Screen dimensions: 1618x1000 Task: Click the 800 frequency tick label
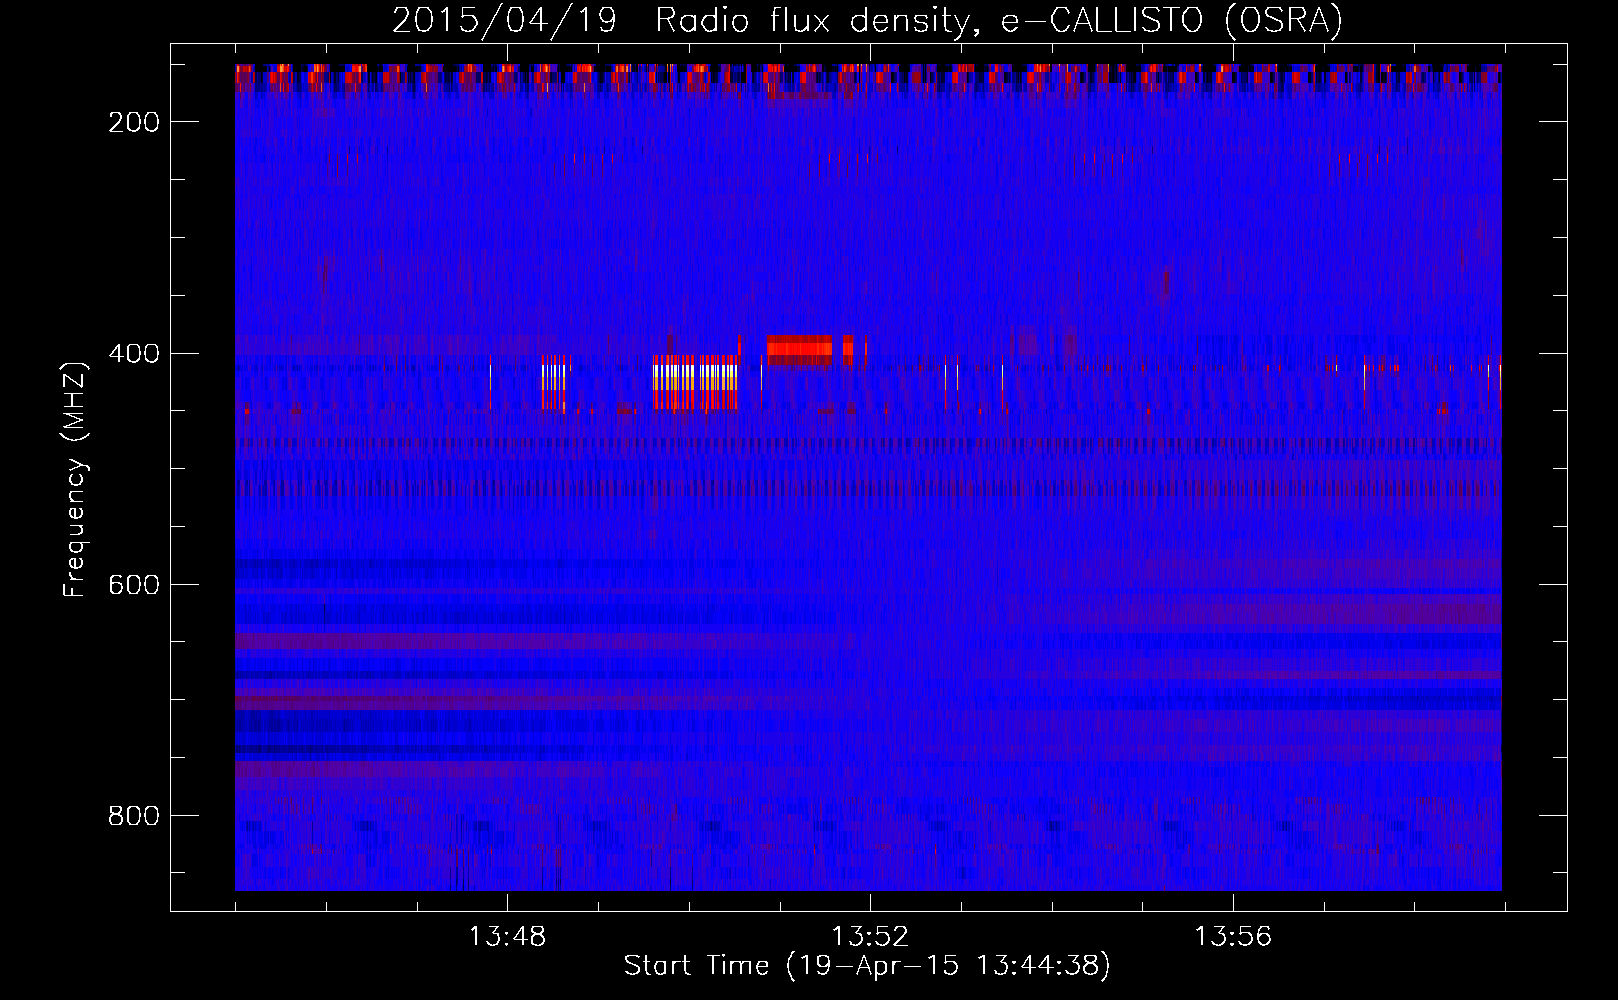(134, 816)
